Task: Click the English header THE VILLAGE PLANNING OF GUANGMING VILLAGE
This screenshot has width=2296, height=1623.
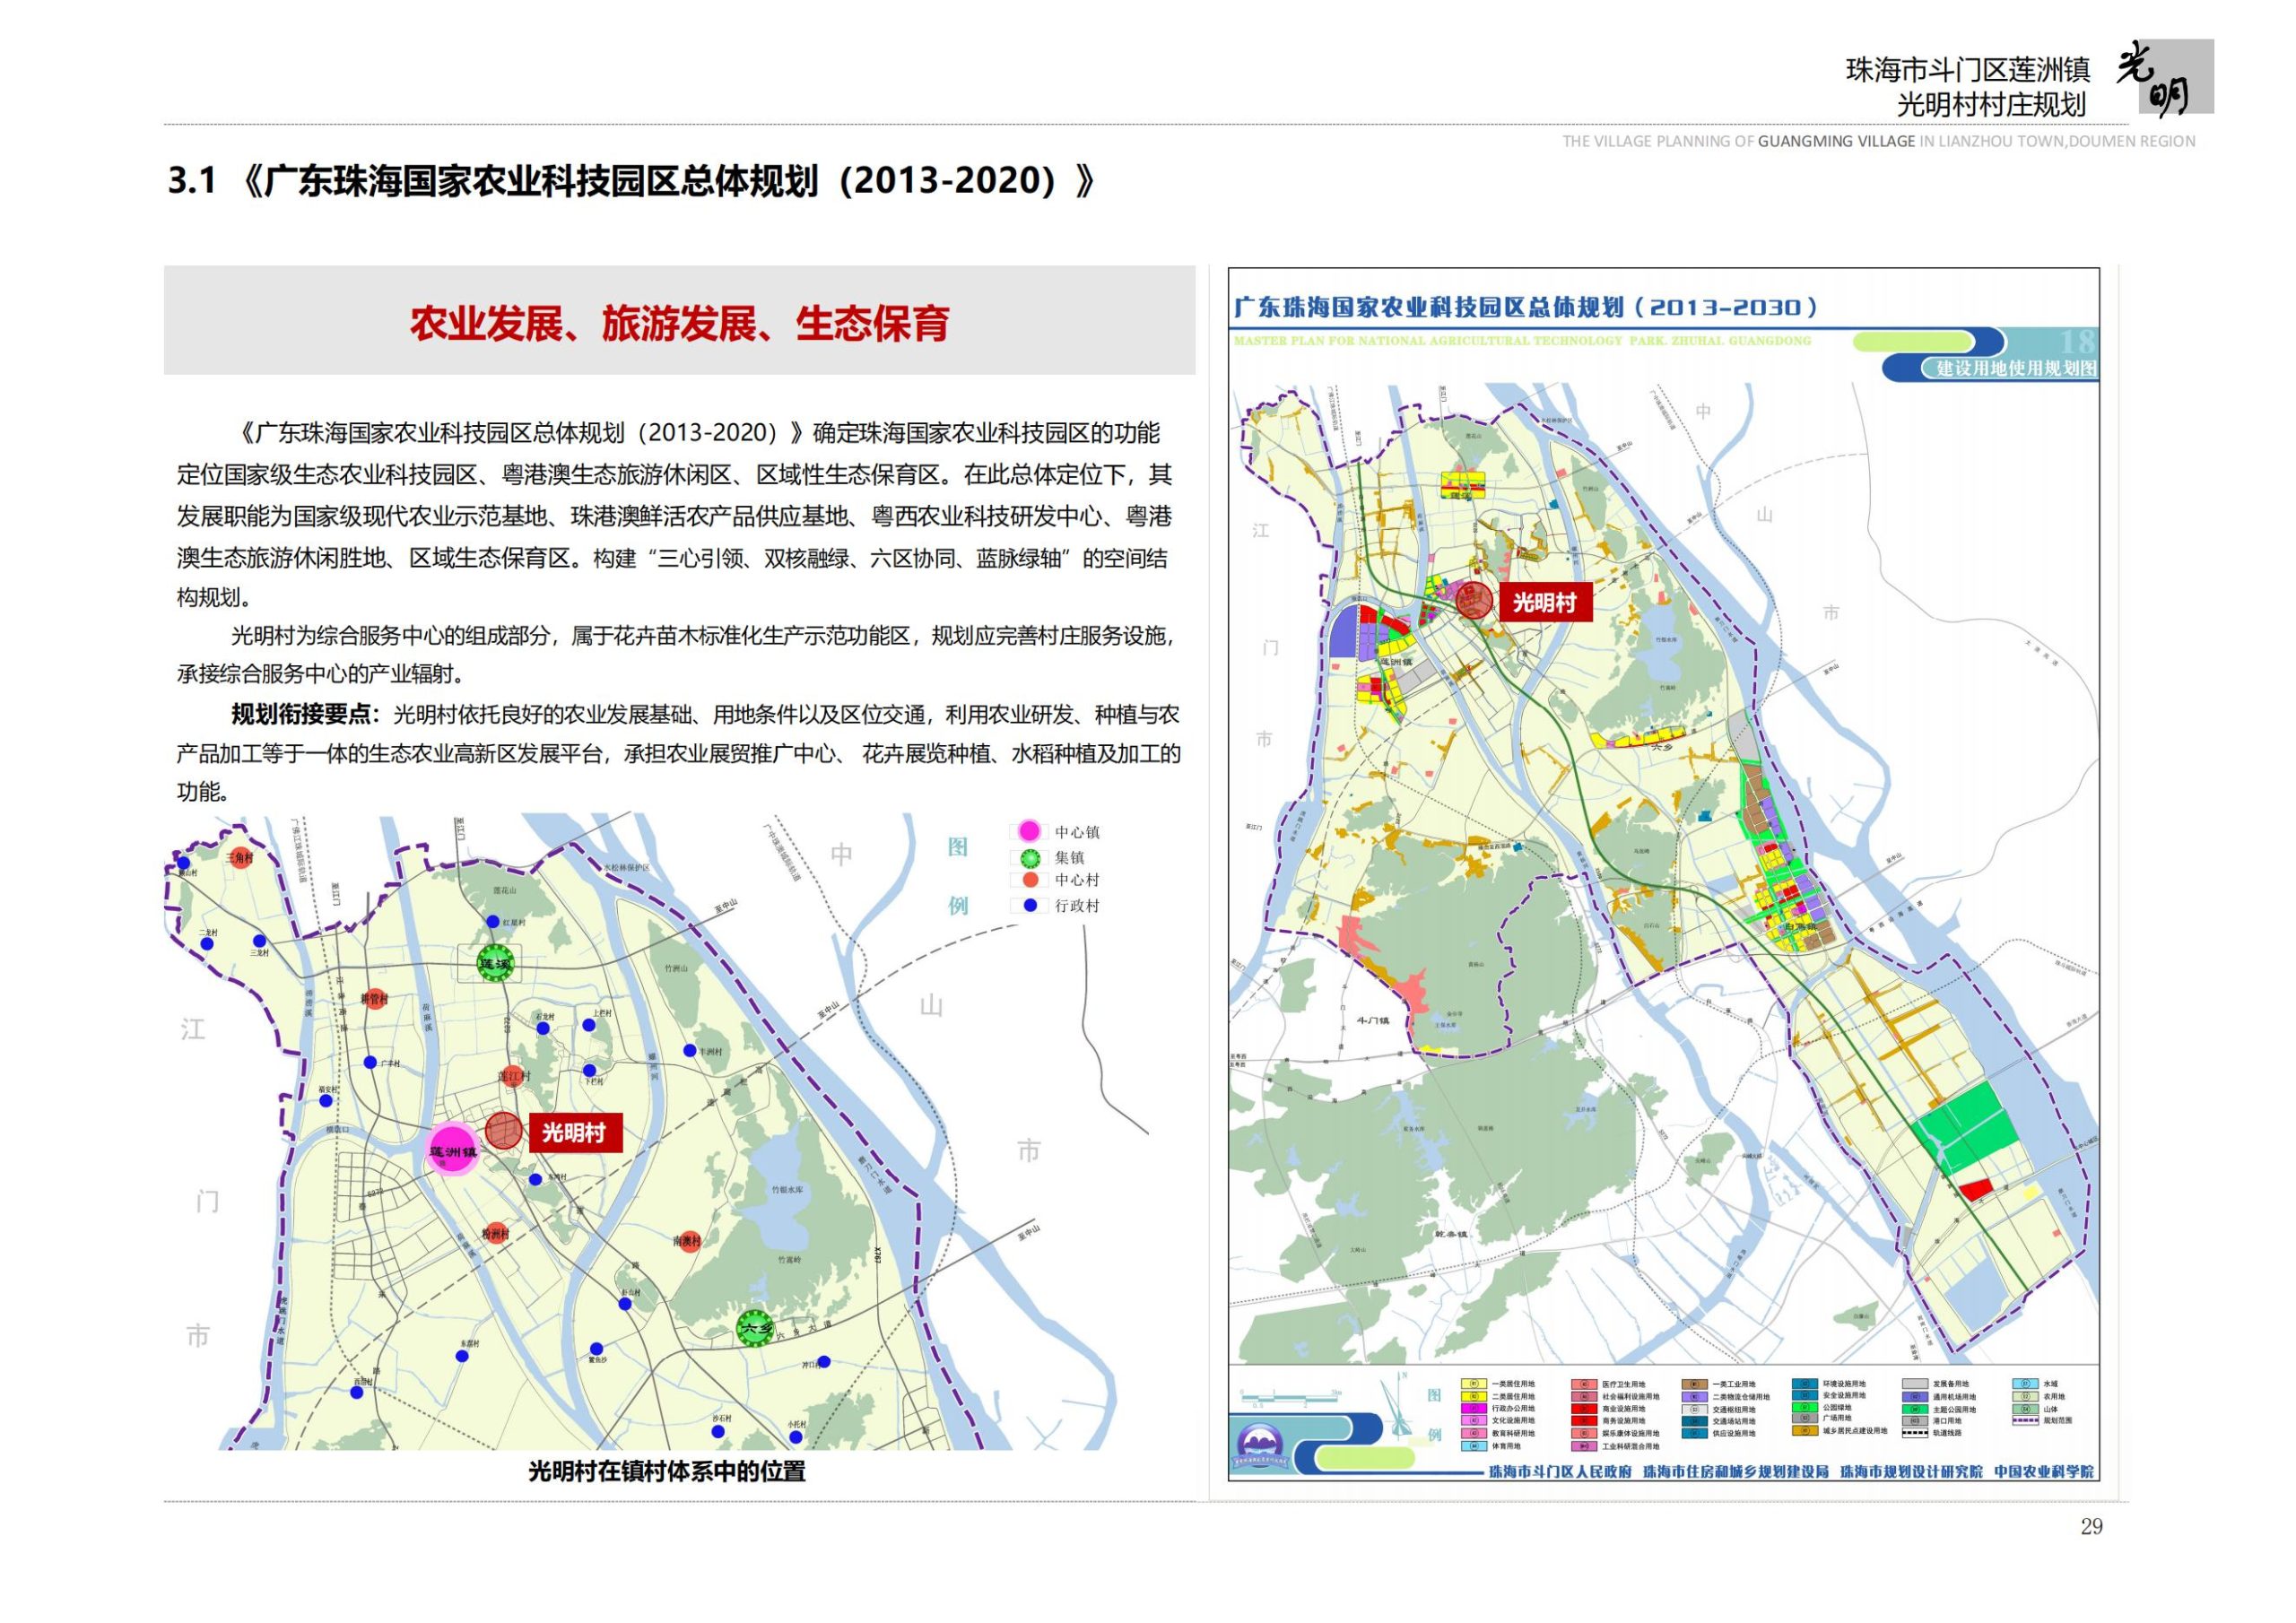Action: [x=1739, y=141]
